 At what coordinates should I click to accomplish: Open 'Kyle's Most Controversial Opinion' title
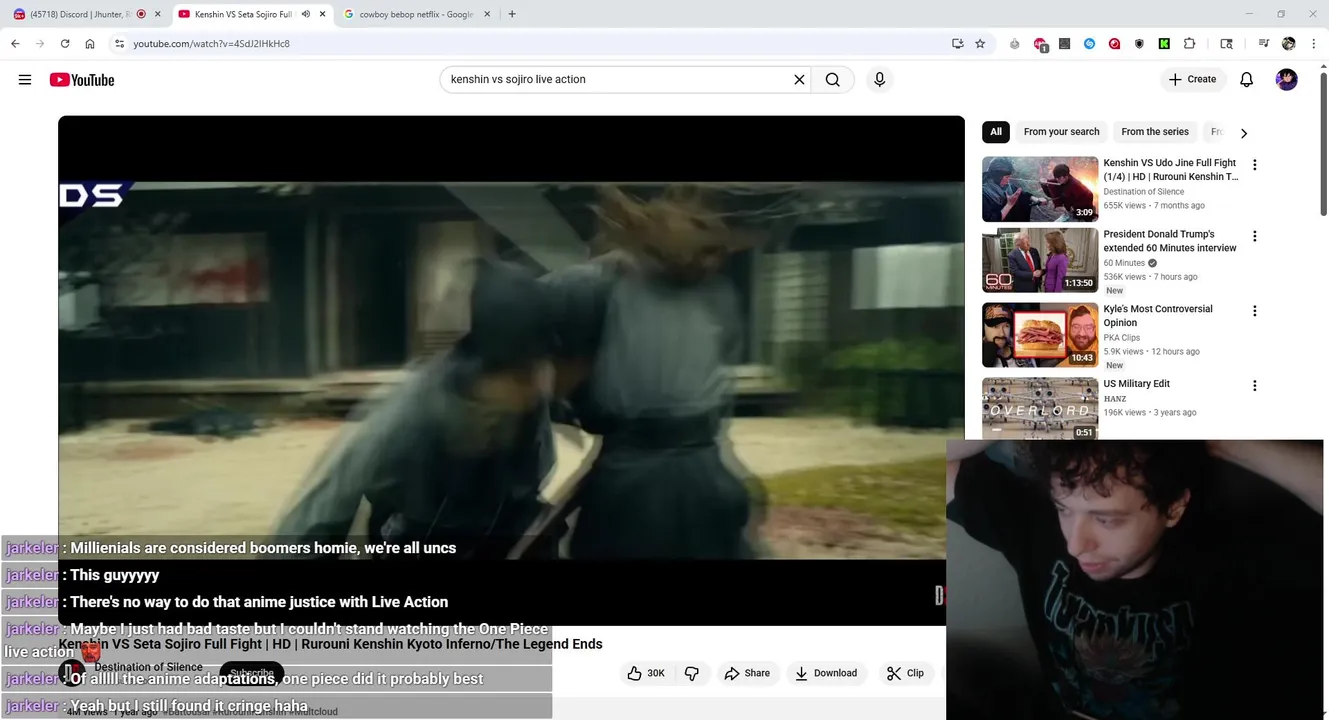(x=1158, y=316)
